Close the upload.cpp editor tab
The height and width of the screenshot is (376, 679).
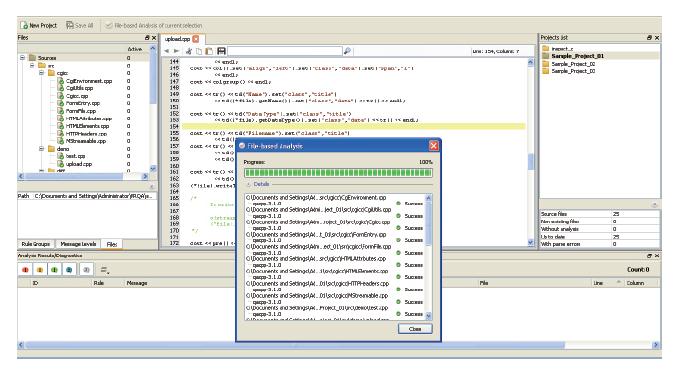coord(196,39)
